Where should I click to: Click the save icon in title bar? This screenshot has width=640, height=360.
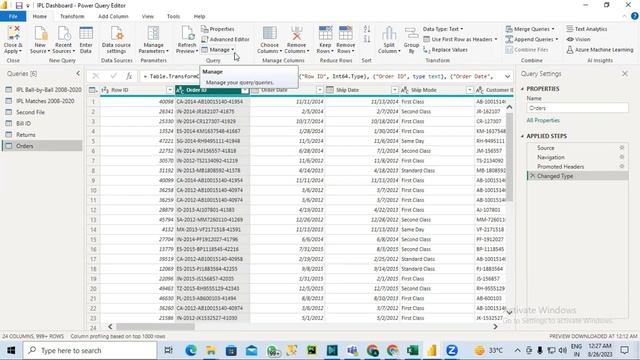tap(19, 5)
